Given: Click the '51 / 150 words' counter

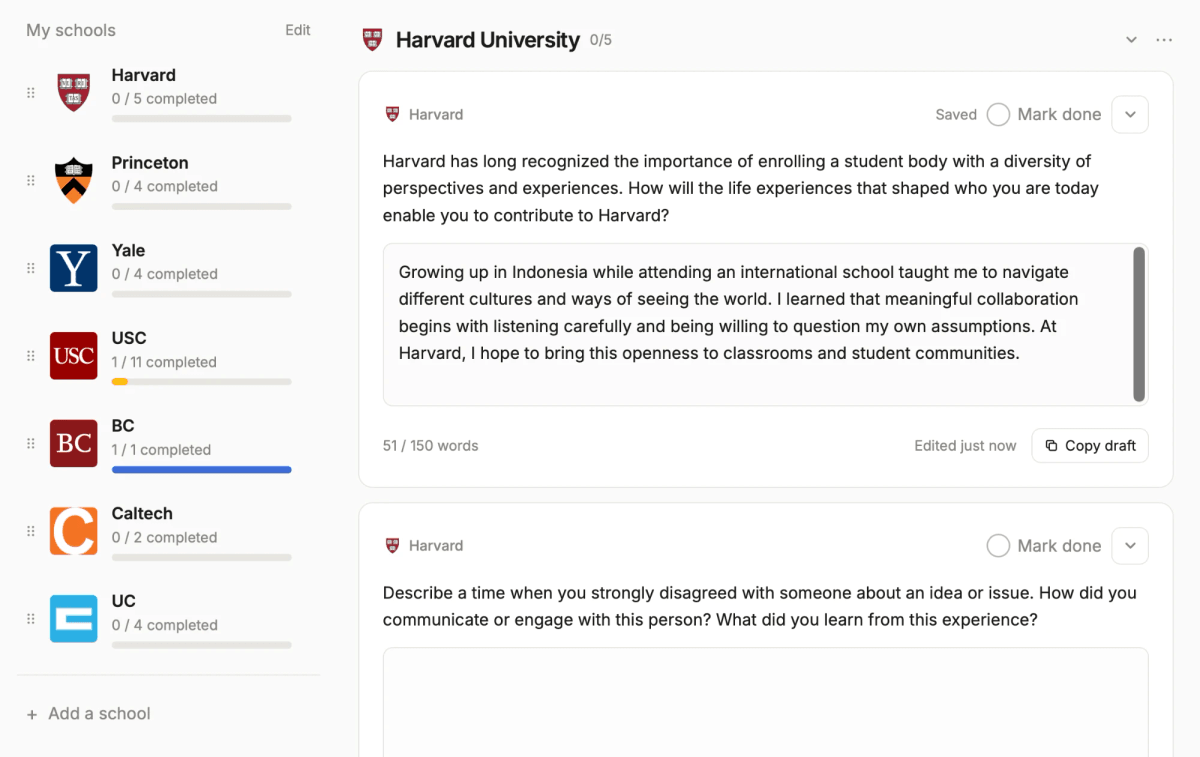Looking at the screenshot, I should pos(430,446).
